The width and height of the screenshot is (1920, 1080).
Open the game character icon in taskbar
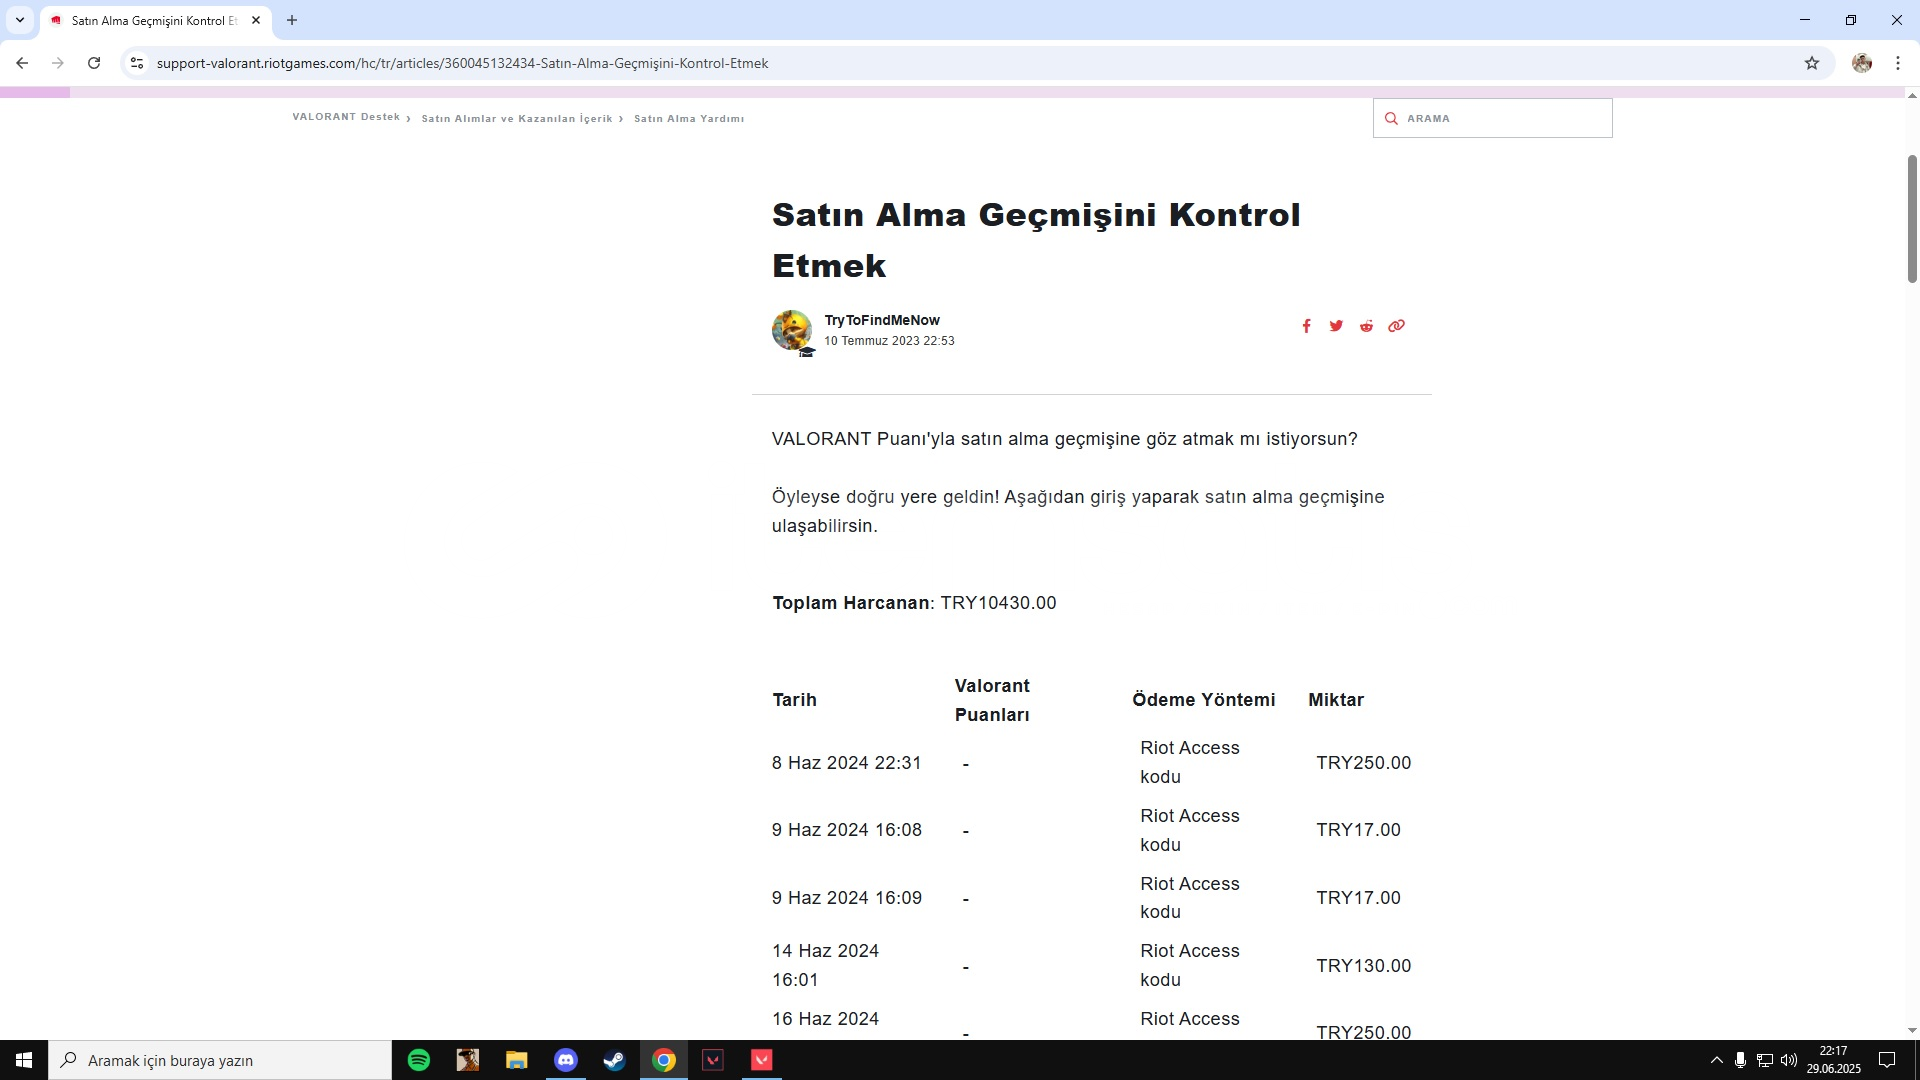pyautogui.click(x=468, y=1060)
